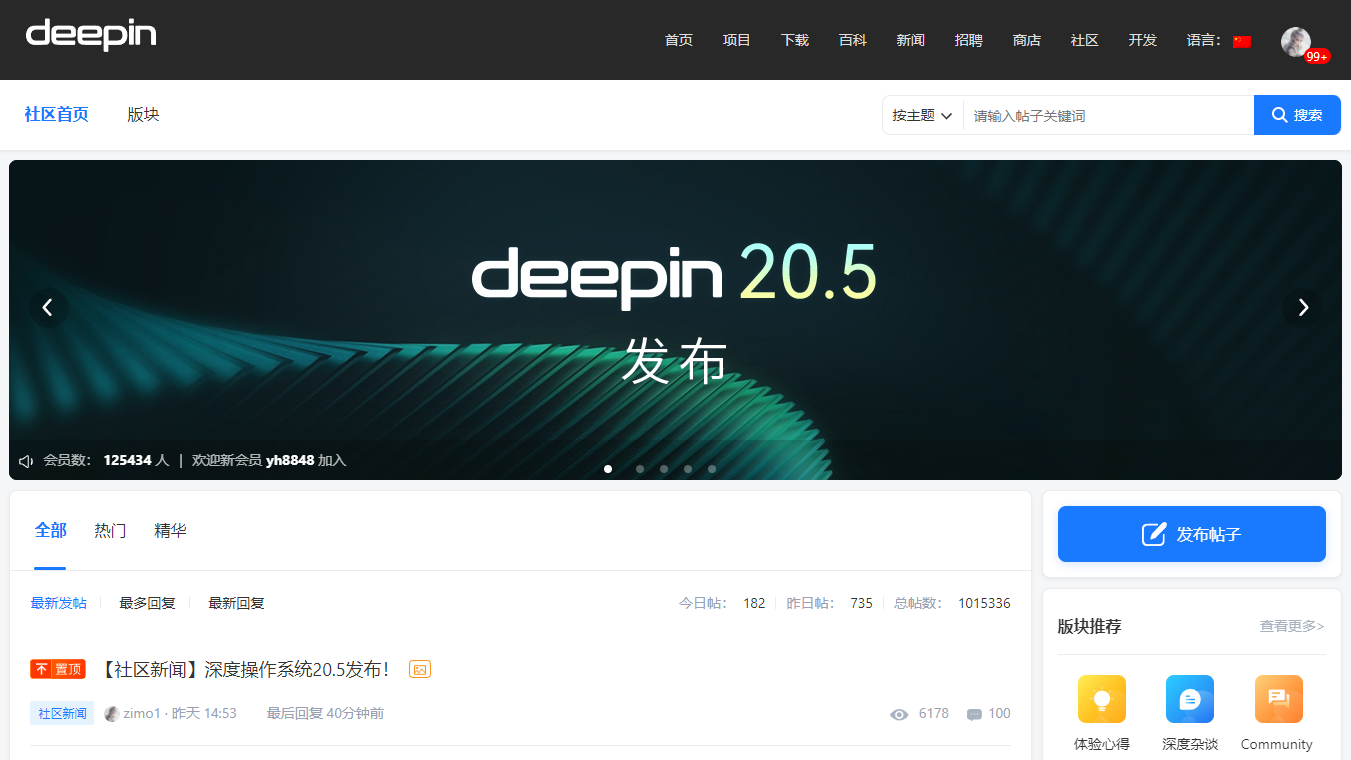Viewport: 1351px width, 760px height.
Task: Click the blue 搜索 button
Action: tap(1297, 115)
